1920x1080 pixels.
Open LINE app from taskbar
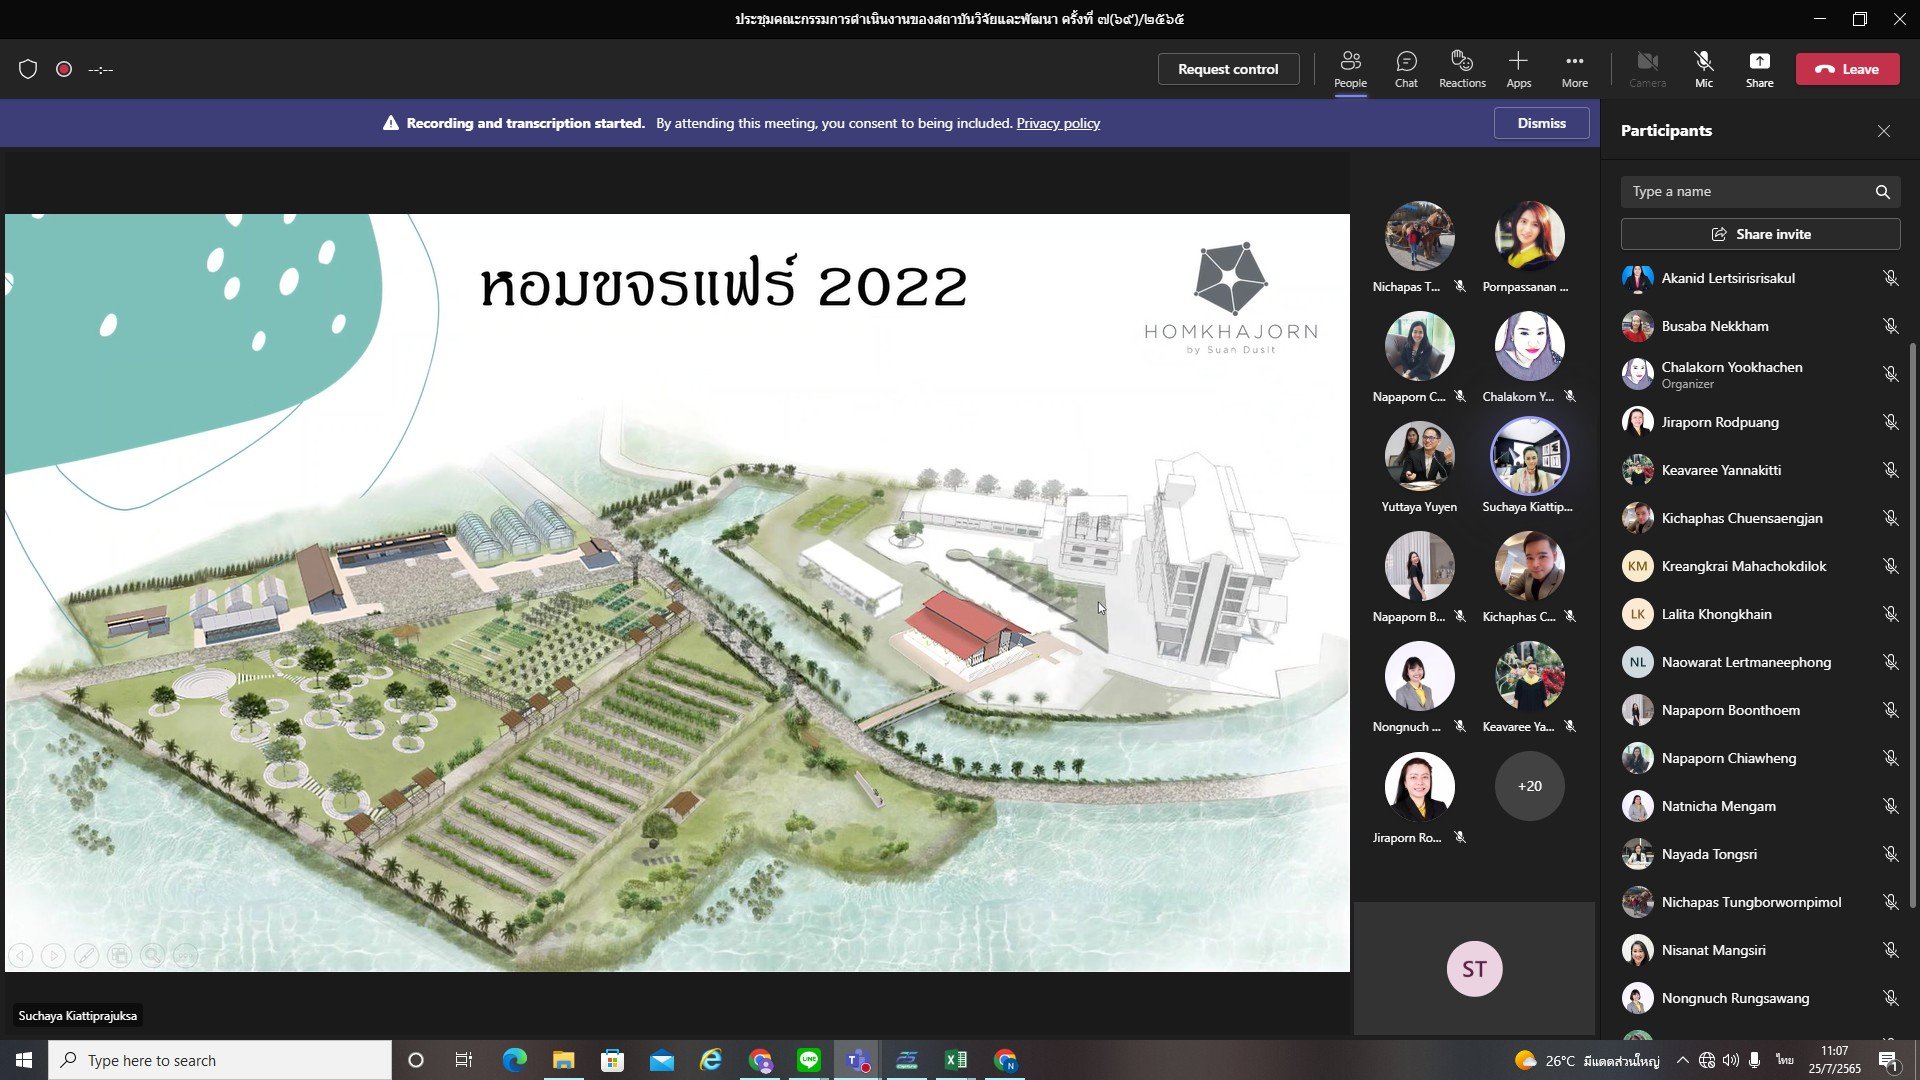808,1060
